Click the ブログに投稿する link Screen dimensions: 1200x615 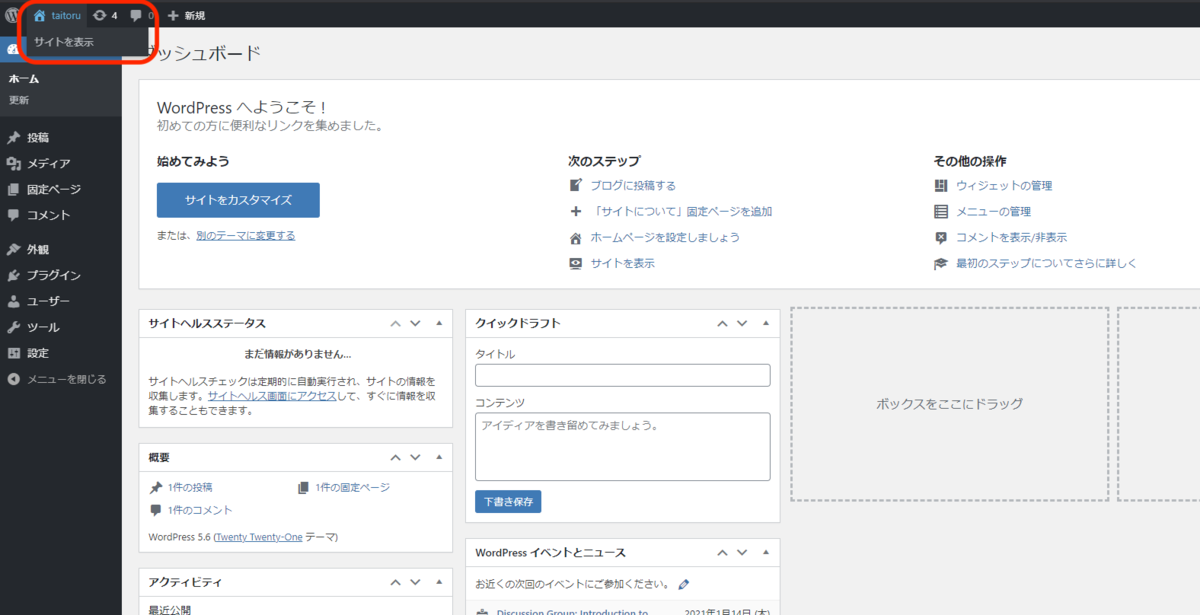633,185
